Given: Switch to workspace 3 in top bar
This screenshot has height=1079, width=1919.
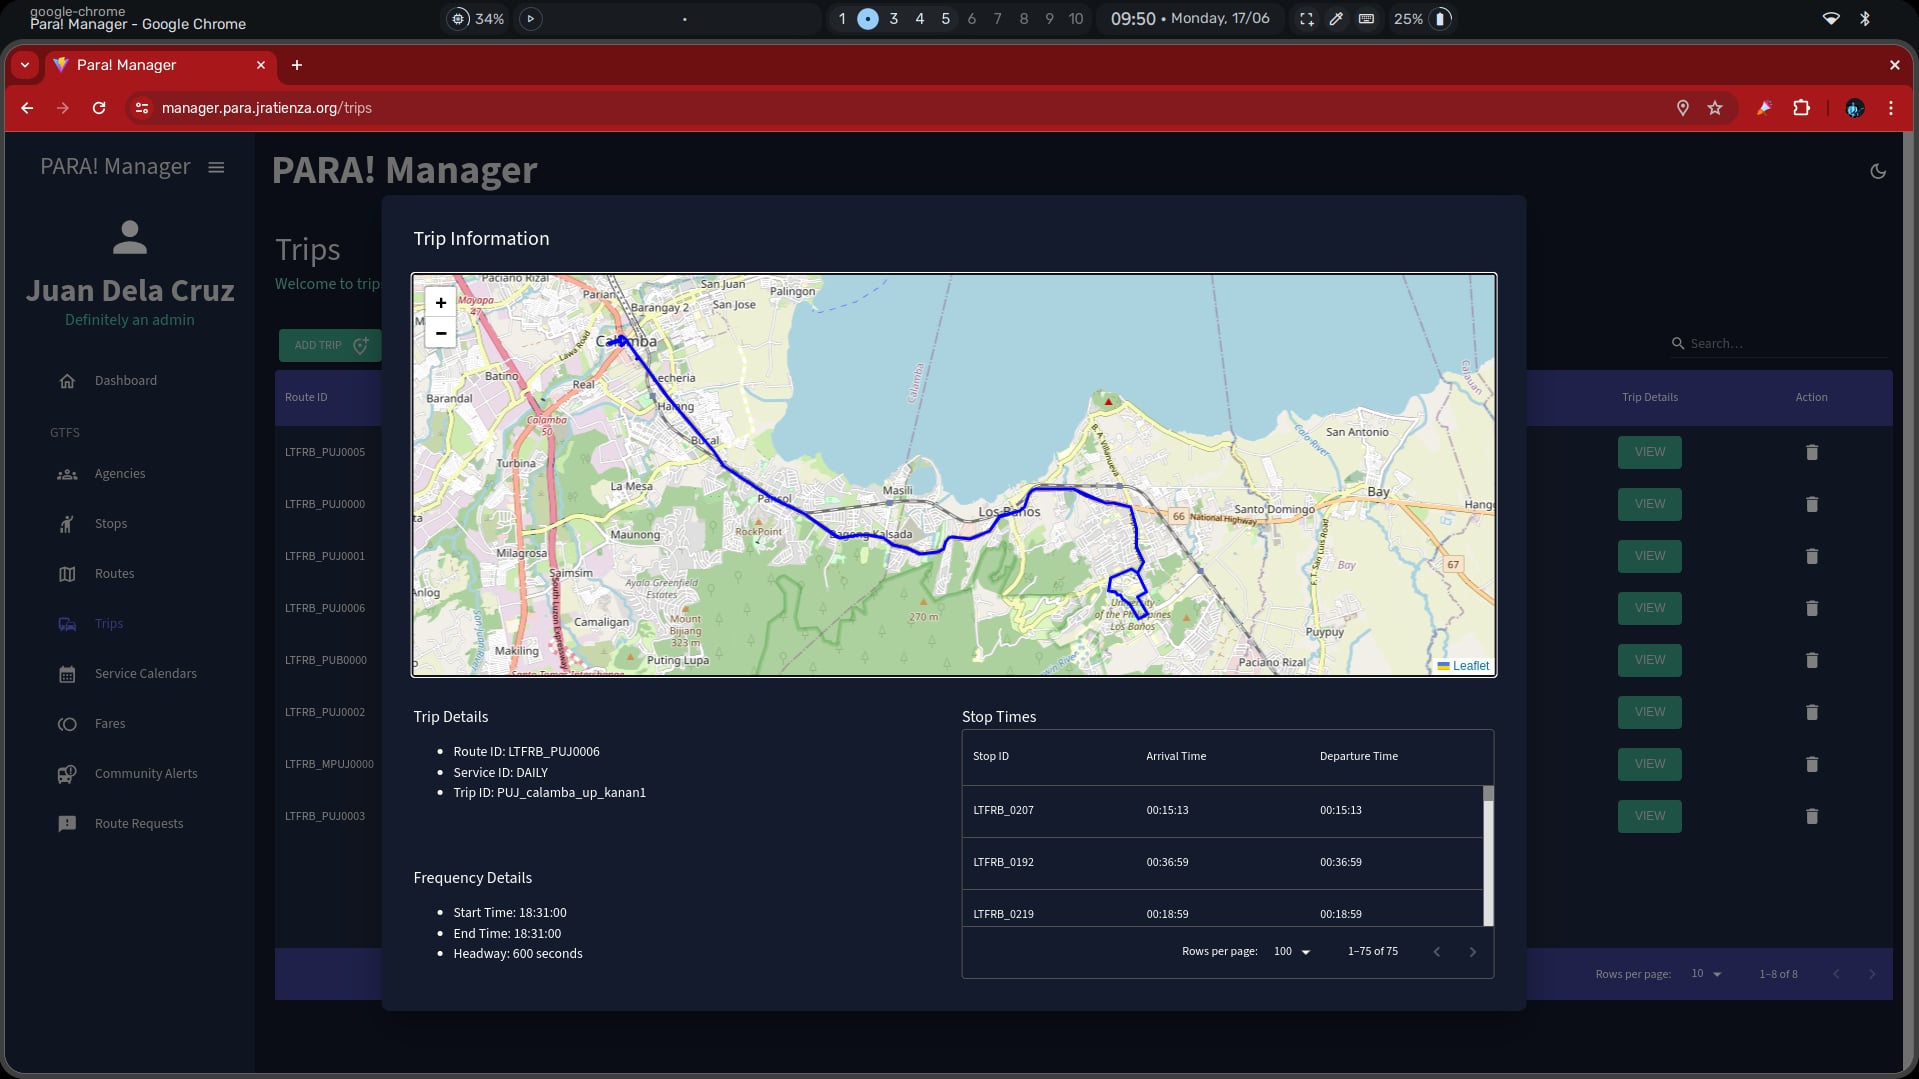Looking at the screenshot, I should (894, 19).
